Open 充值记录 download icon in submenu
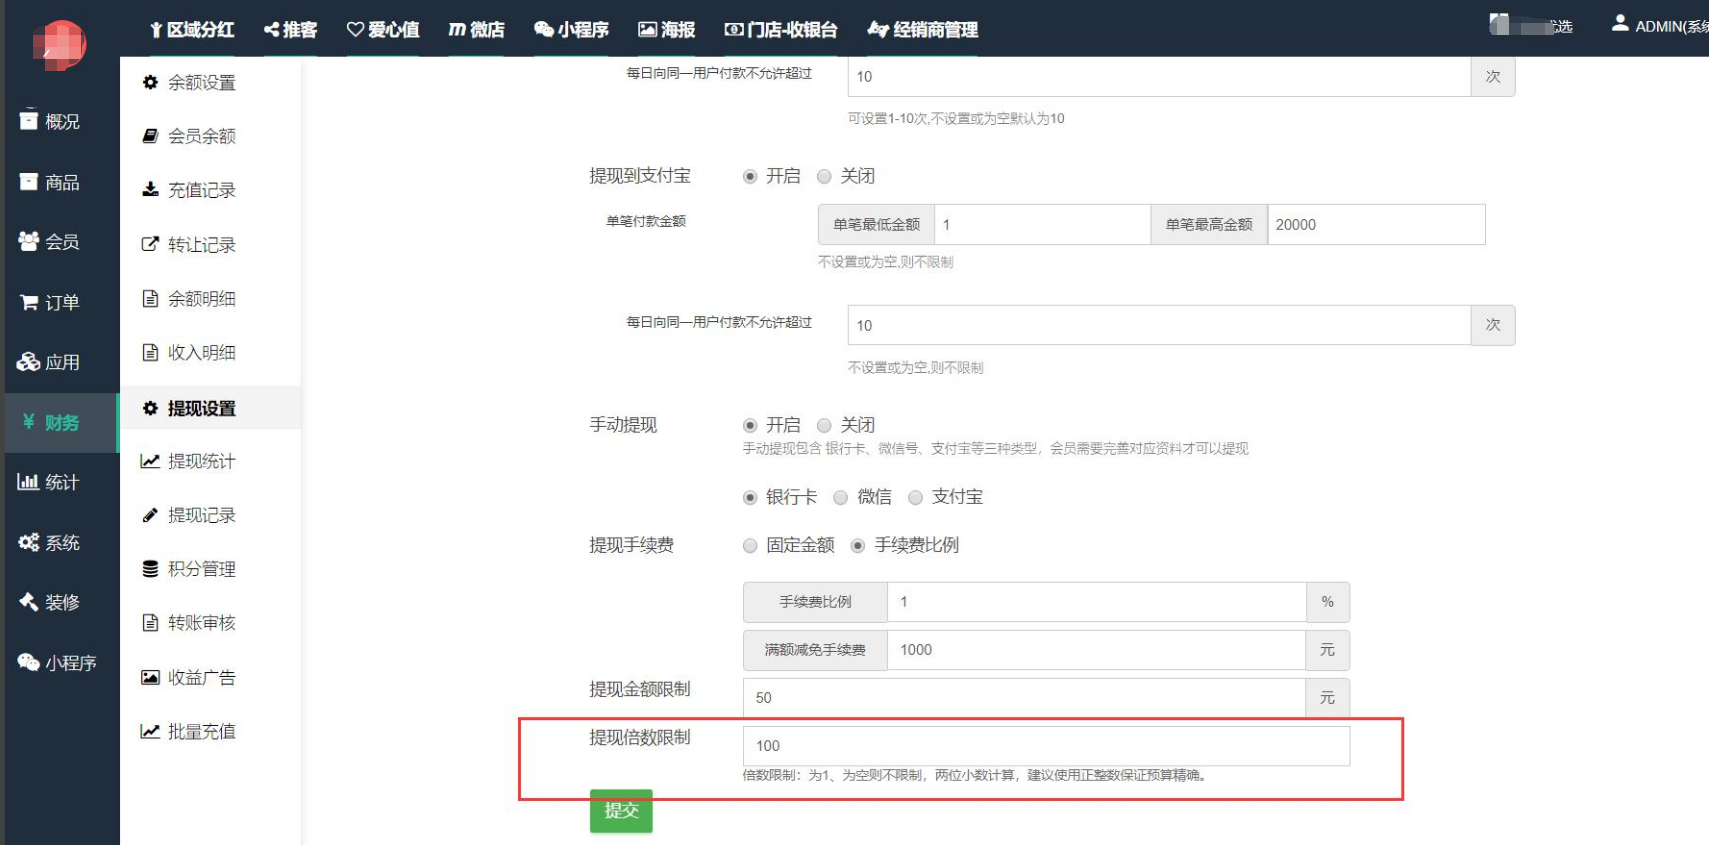1709x845 pixels. pos(150,190)
